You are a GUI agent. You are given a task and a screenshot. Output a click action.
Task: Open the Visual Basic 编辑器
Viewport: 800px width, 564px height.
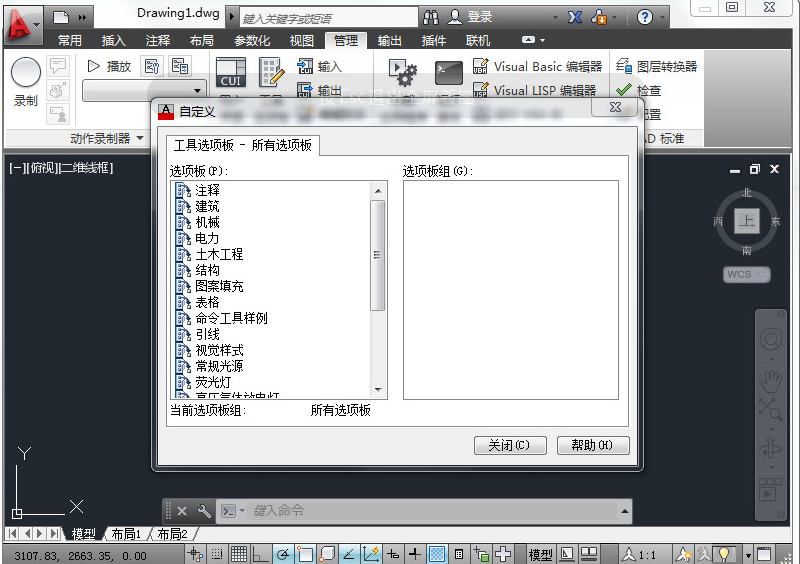(x=538, y=66)
